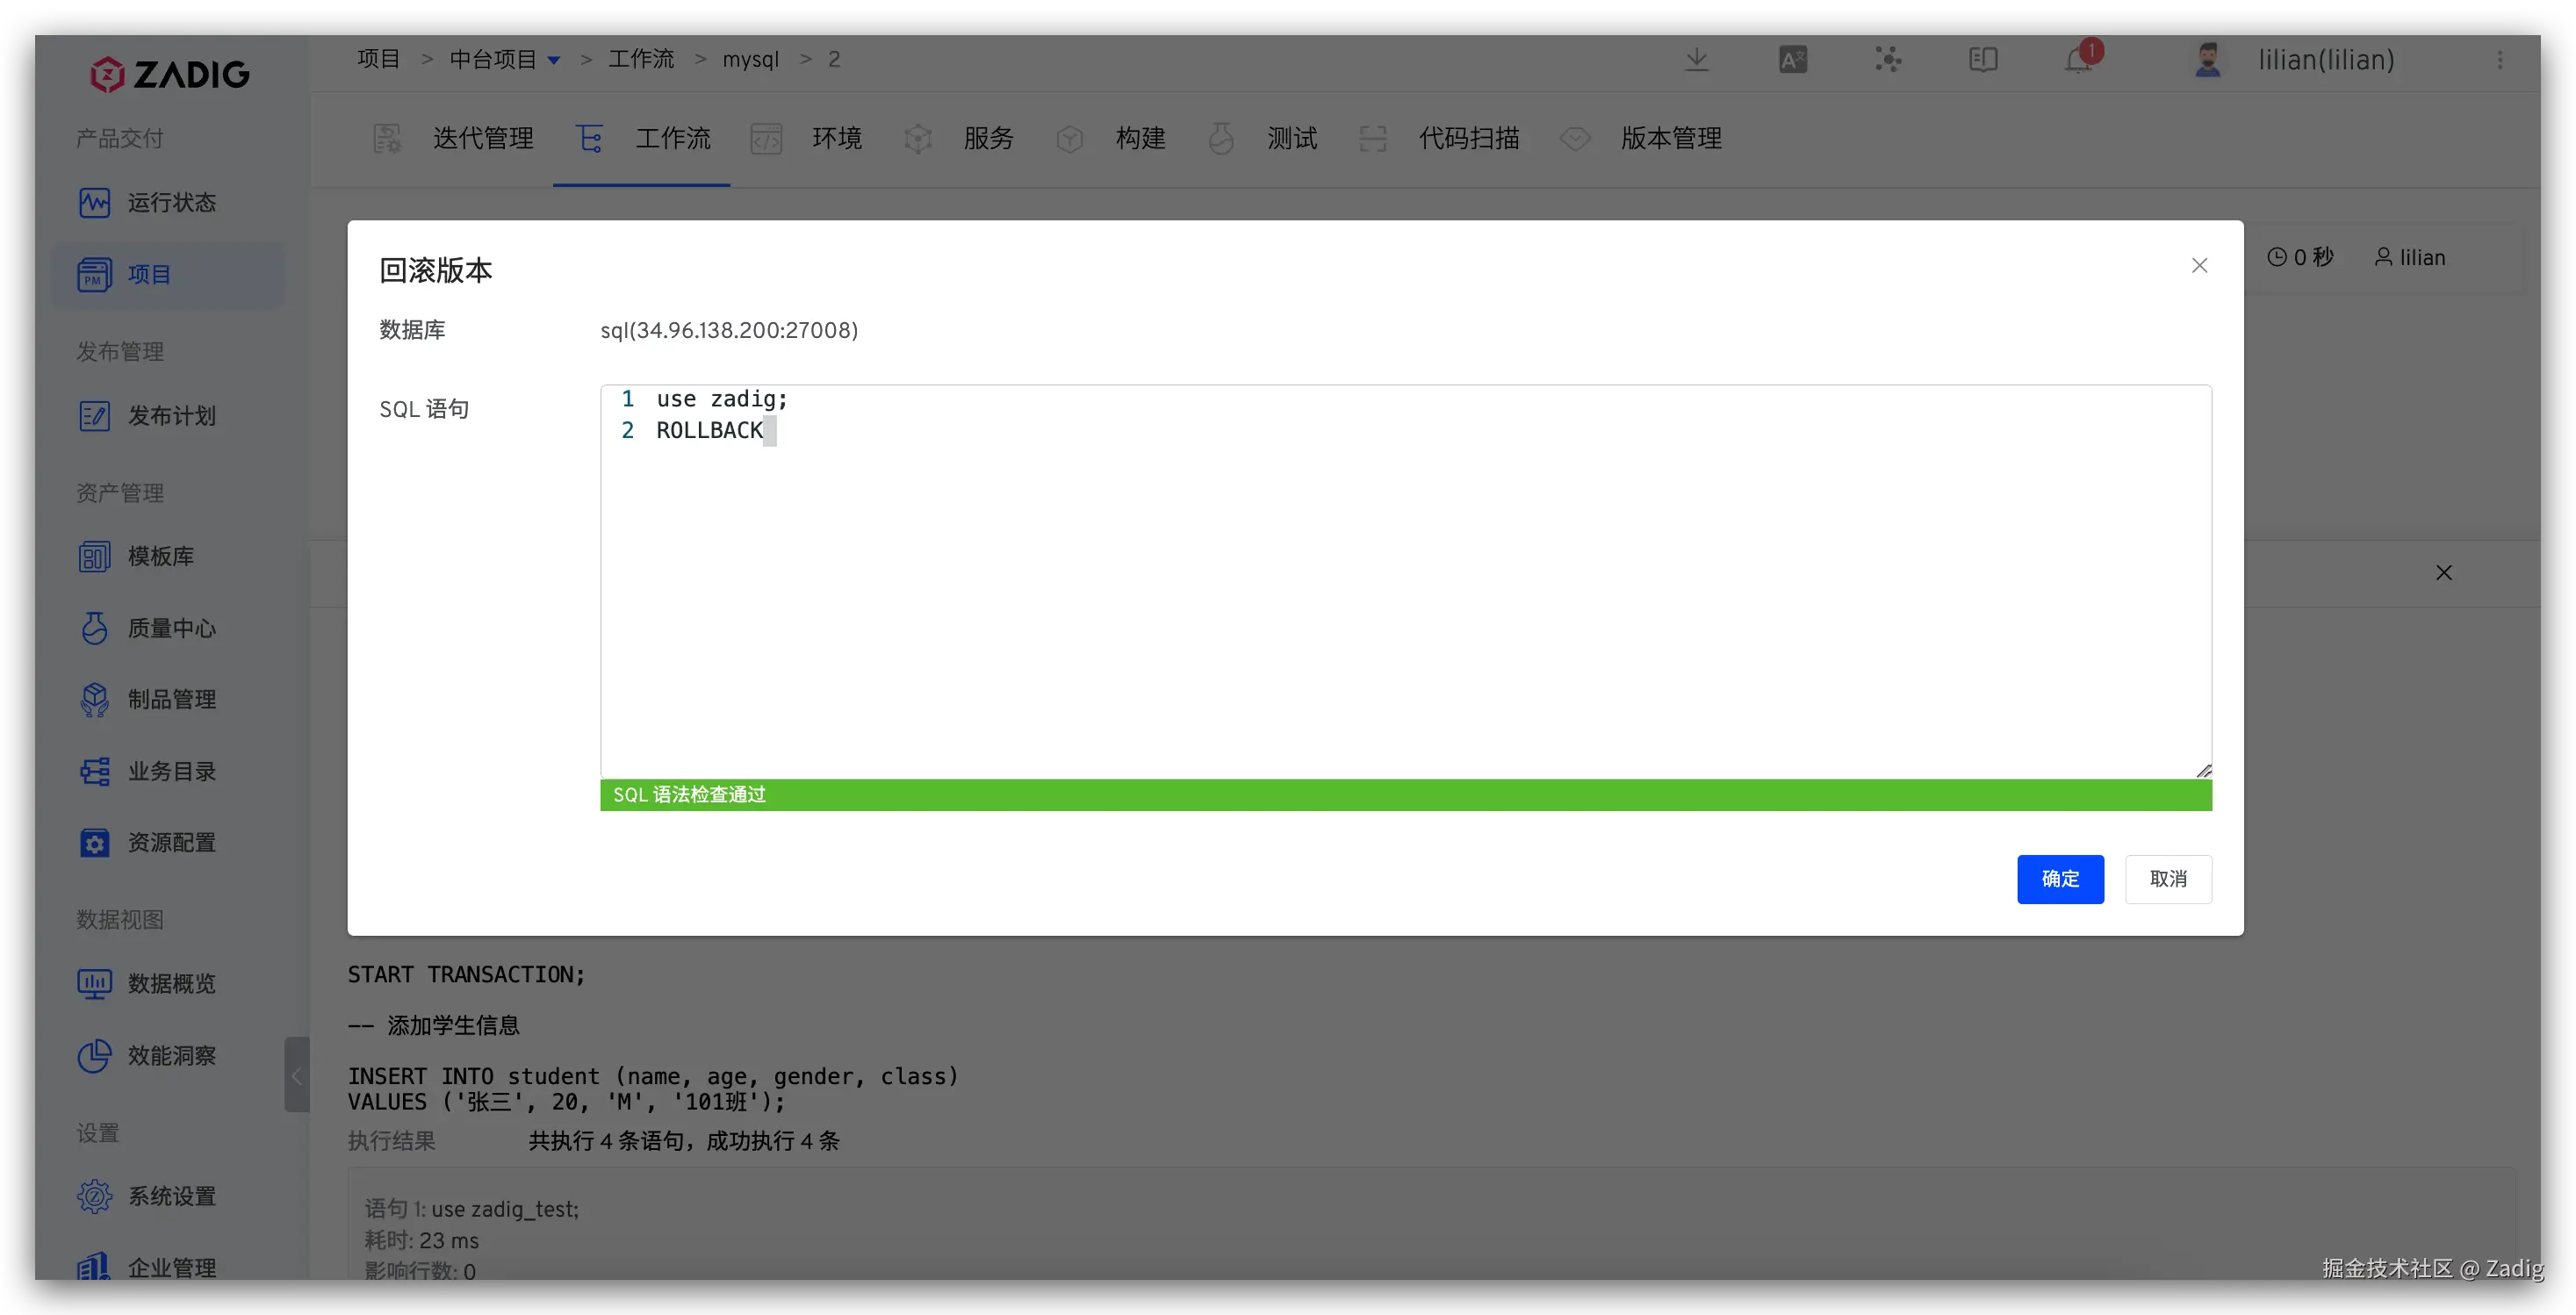The image size is (2576, 1315).
Task: Click the help documentation book icon
Action: click(x=1983, y=60)
